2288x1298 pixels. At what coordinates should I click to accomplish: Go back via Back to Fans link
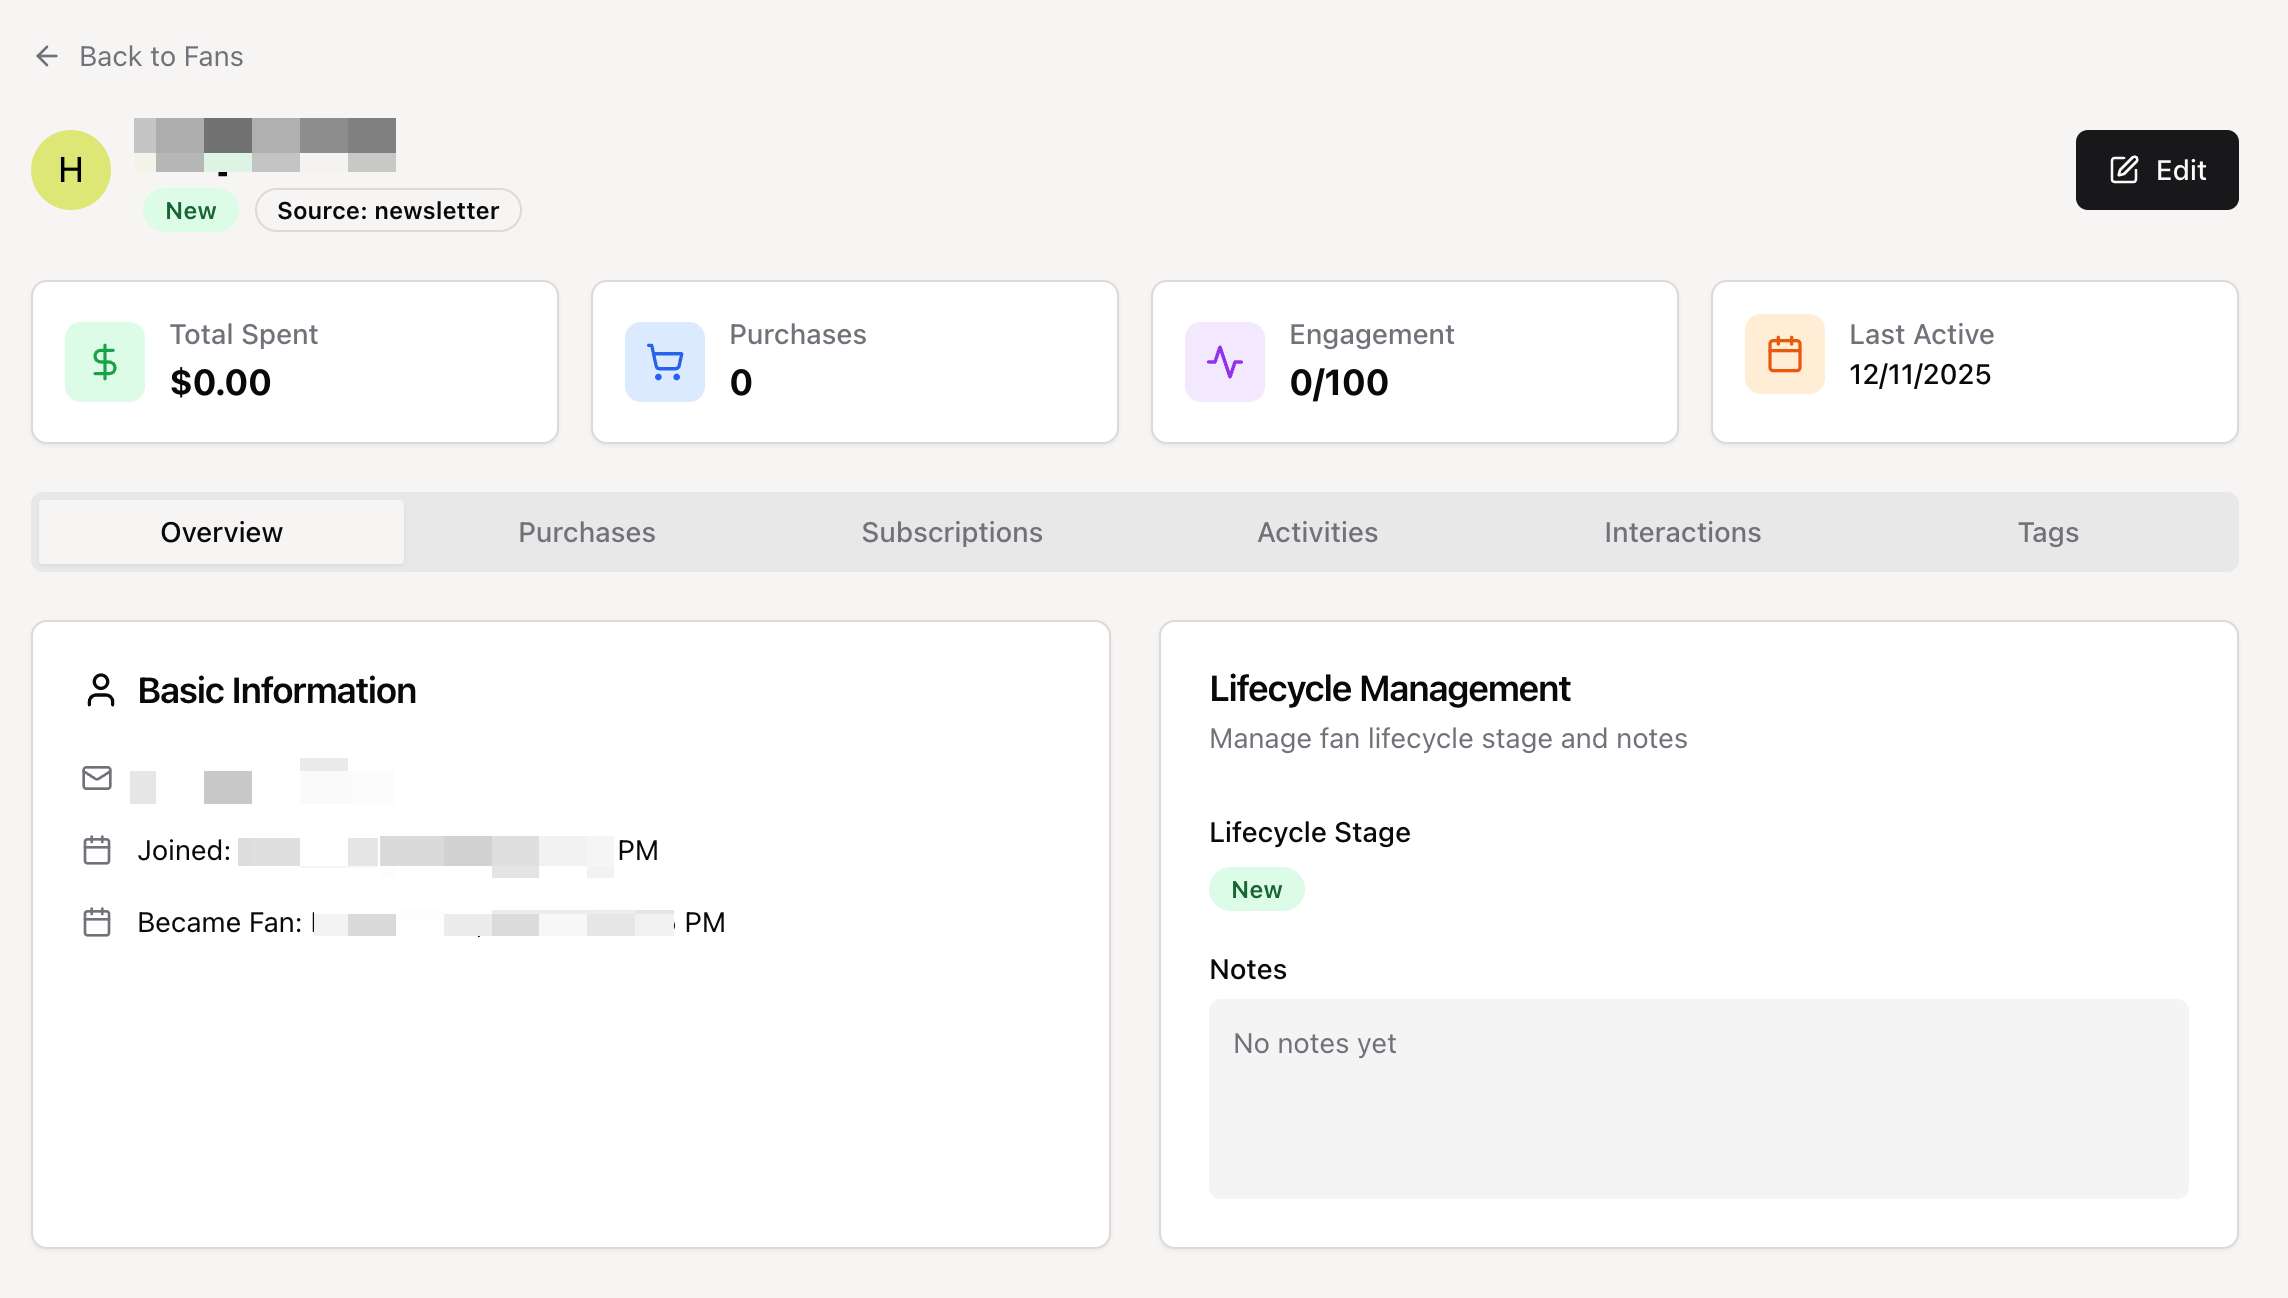coord(161,56)
